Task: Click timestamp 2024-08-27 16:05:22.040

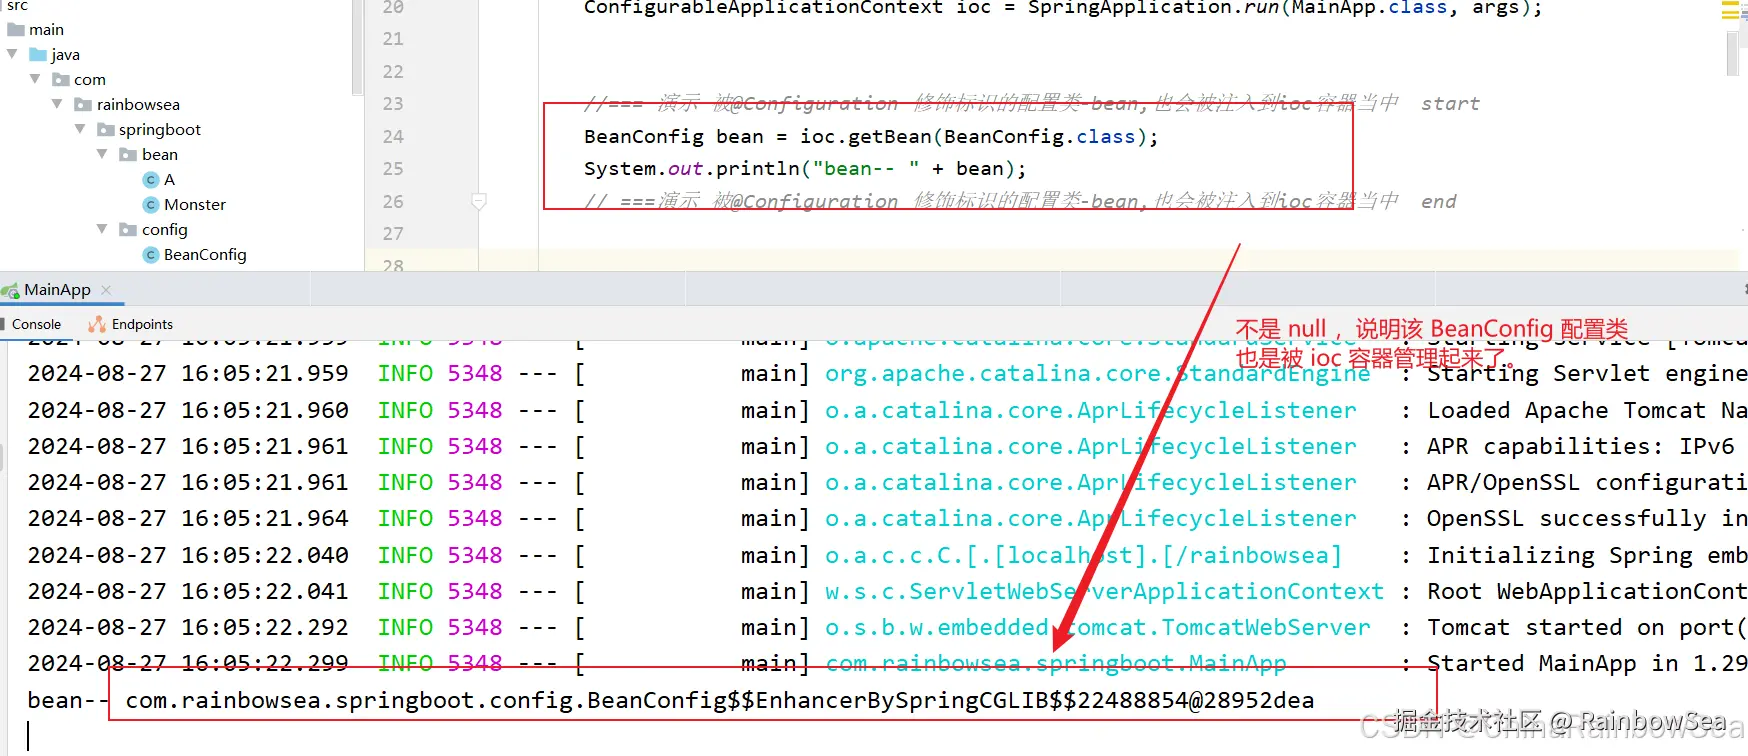Action: pyautogui.click(x=188, y=556)
